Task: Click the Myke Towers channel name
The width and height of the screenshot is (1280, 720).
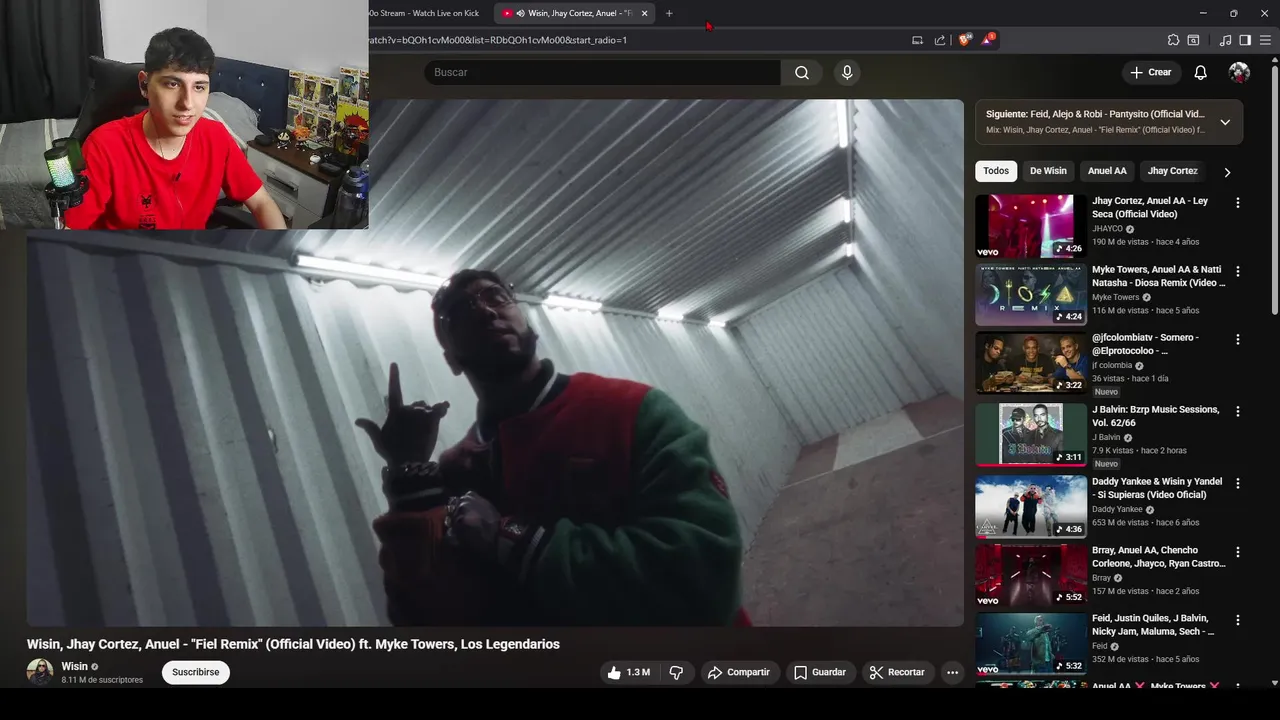Action: pos(1116,297)
